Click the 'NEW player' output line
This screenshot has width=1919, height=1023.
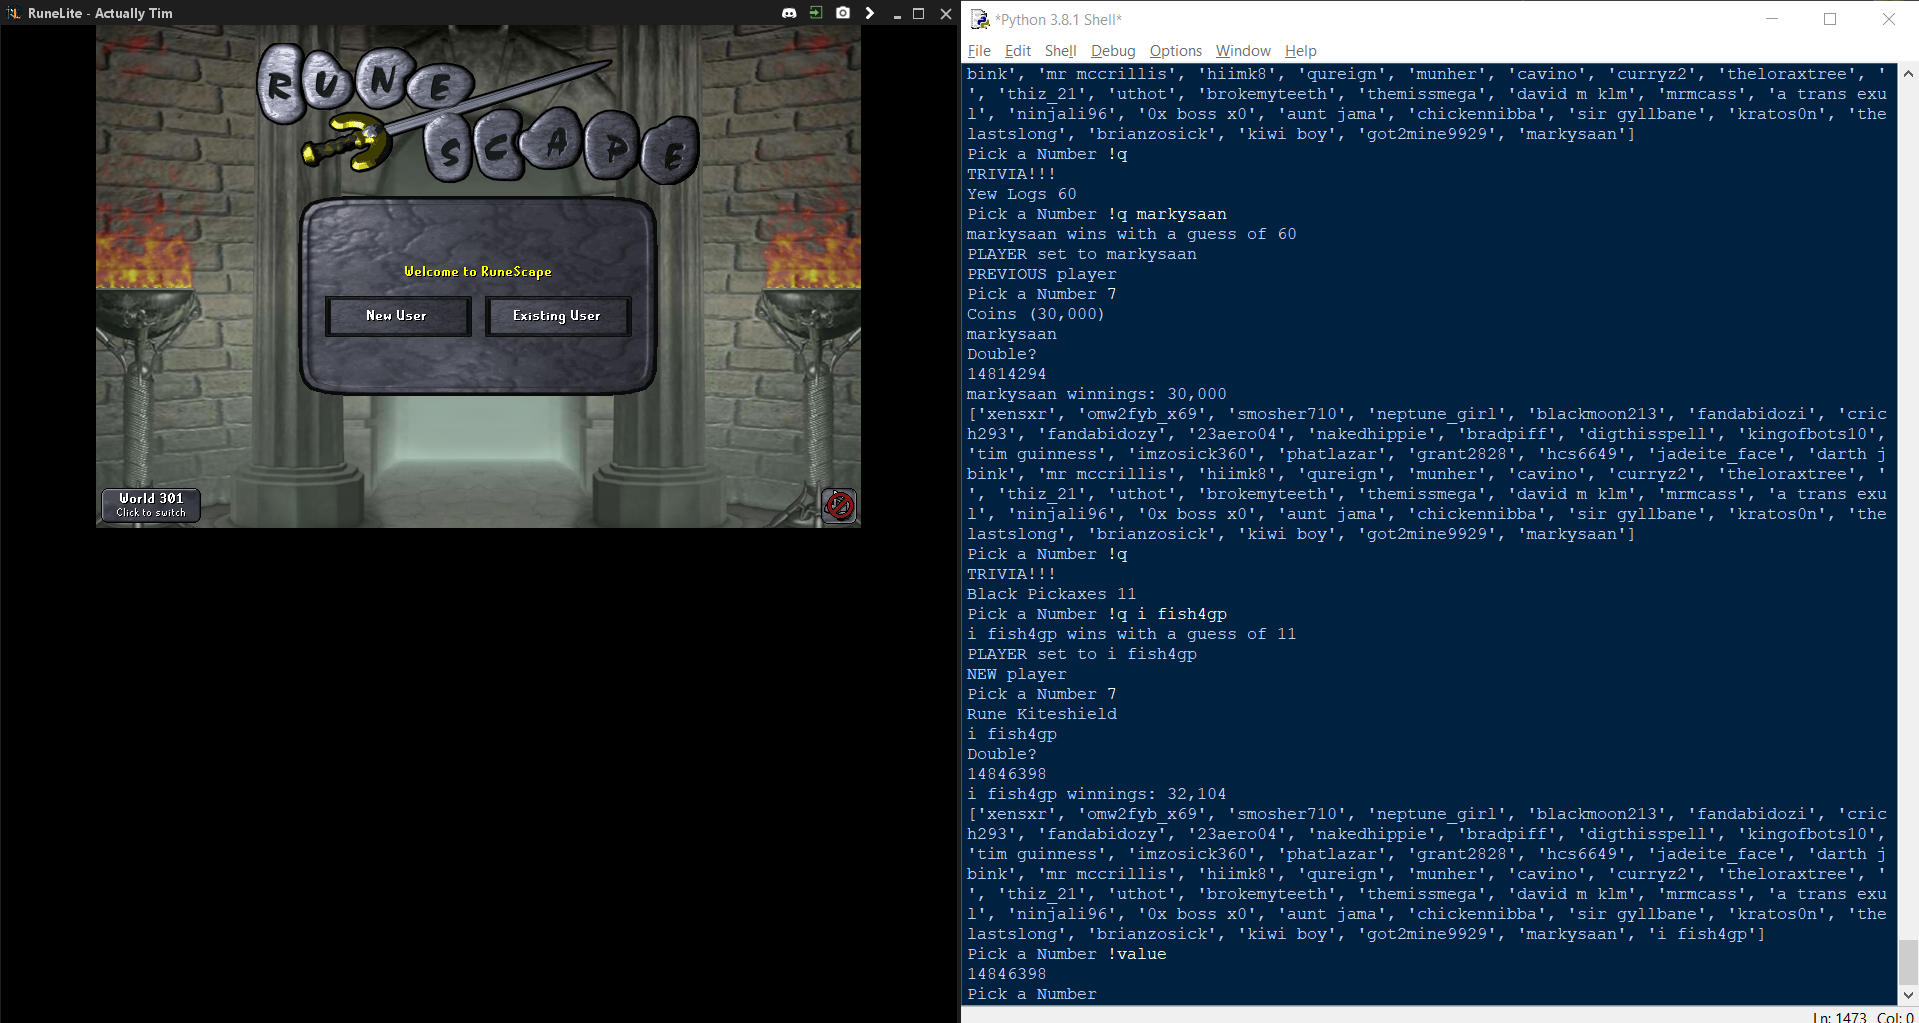(x=1017, y=674)
